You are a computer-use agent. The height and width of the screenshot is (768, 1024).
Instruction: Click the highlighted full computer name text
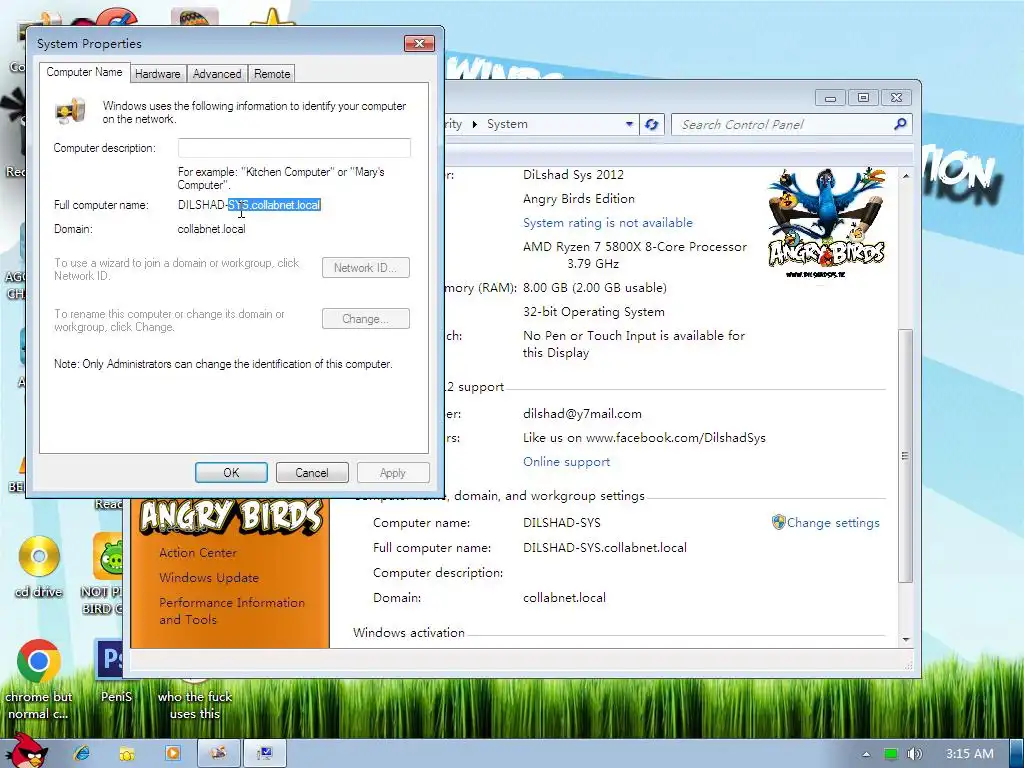point(274,205)
